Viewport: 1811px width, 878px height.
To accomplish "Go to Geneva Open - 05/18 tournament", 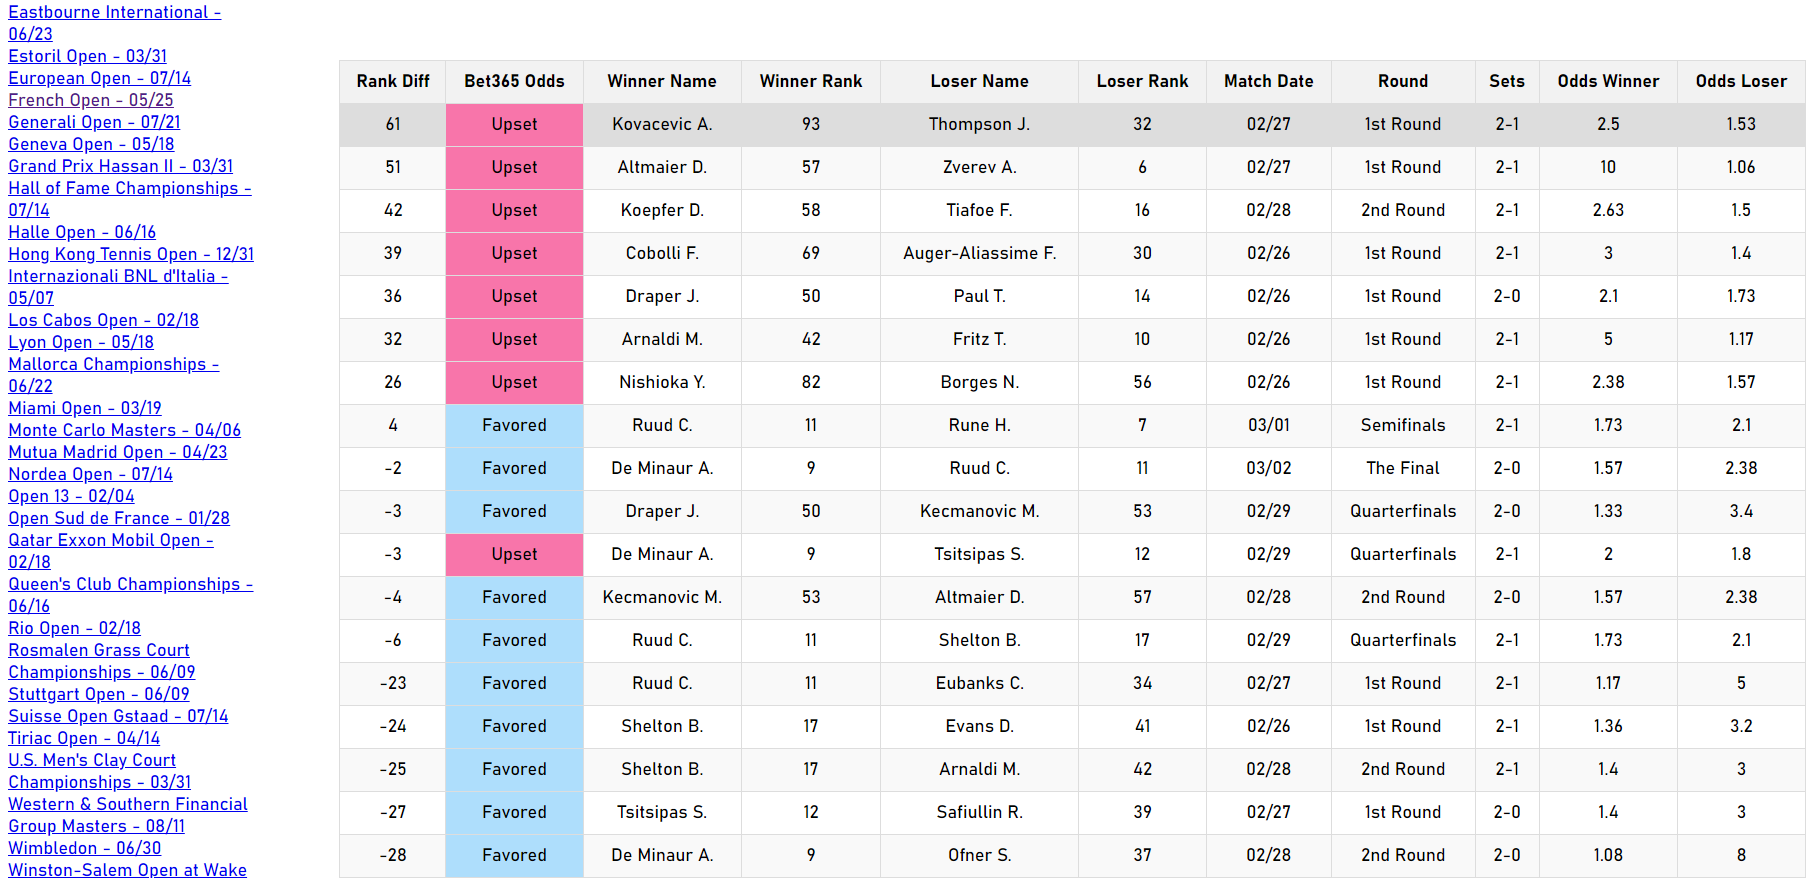I will 91,144.
